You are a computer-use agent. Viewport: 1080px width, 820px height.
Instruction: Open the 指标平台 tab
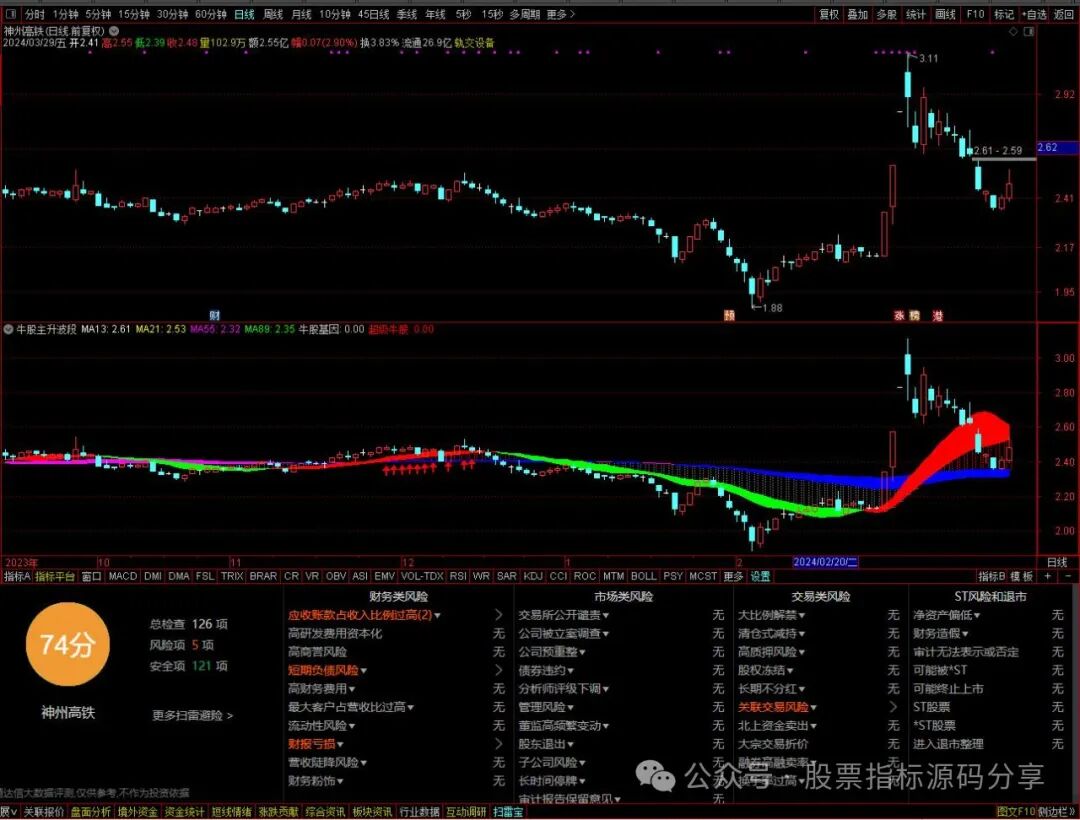tap(54, 576)
